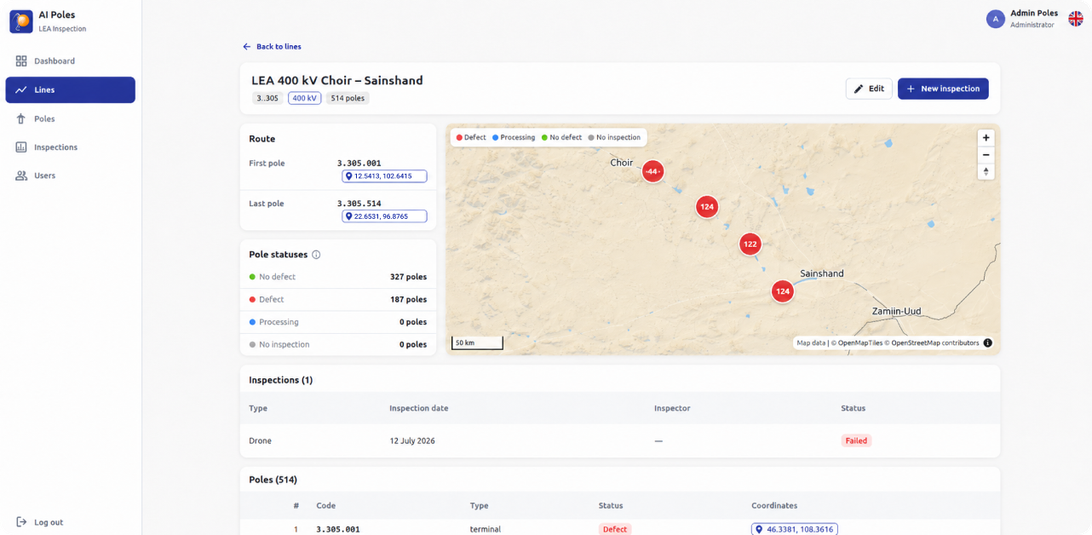Open the Drone inspection row
This screenshot has width=1092, height=535.
point(620,441)
